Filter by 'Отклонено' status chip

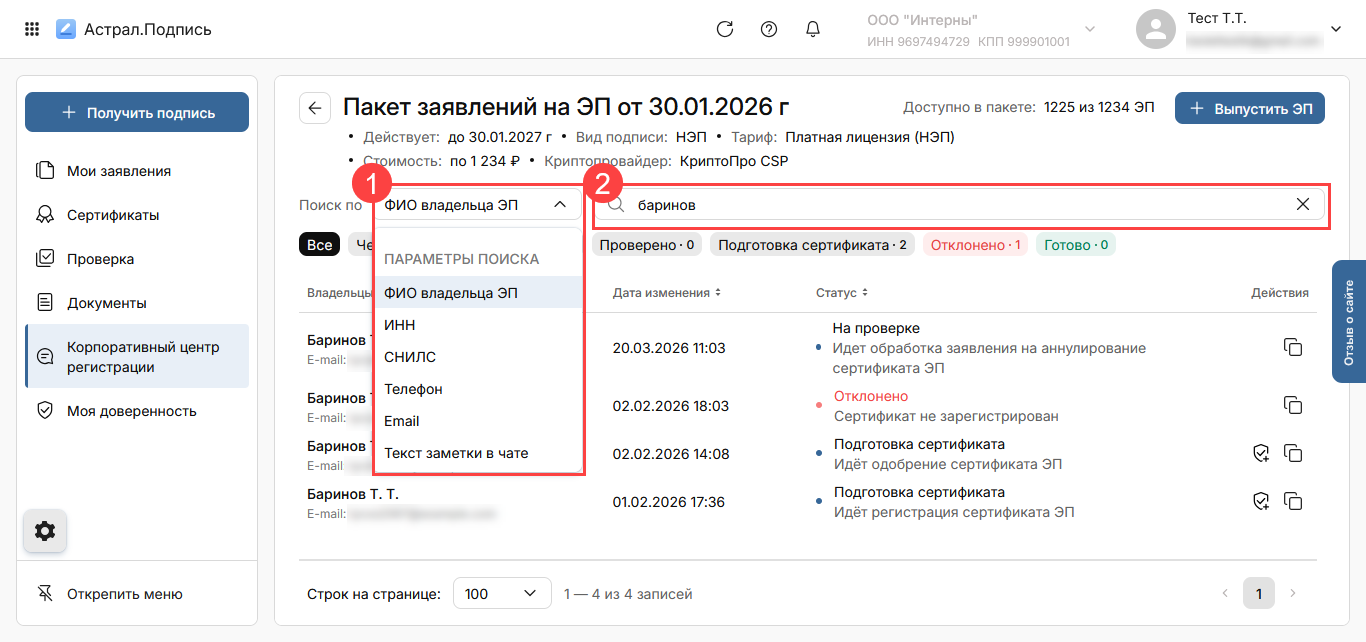(974, 245)
